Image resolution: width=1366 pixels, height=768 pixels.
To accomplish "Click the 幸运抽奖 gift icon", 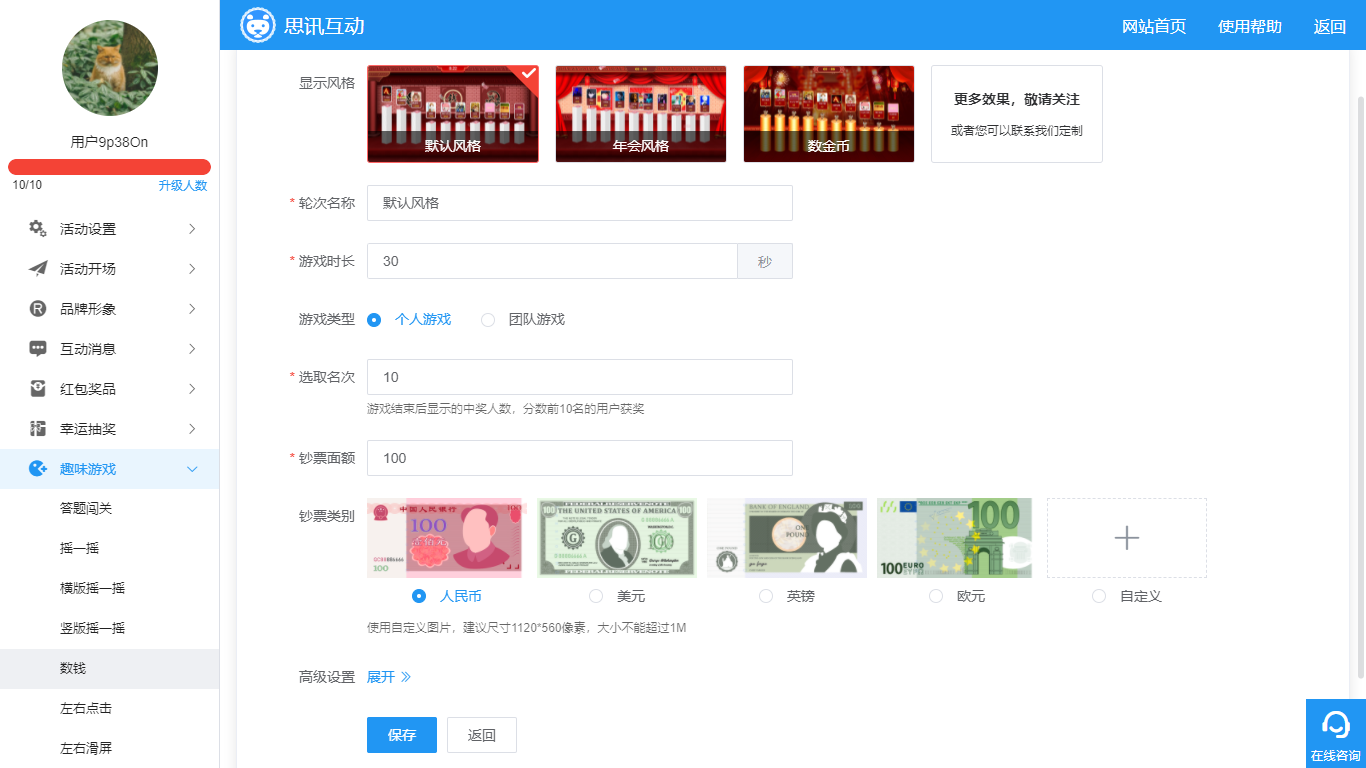I will point(38,429).
